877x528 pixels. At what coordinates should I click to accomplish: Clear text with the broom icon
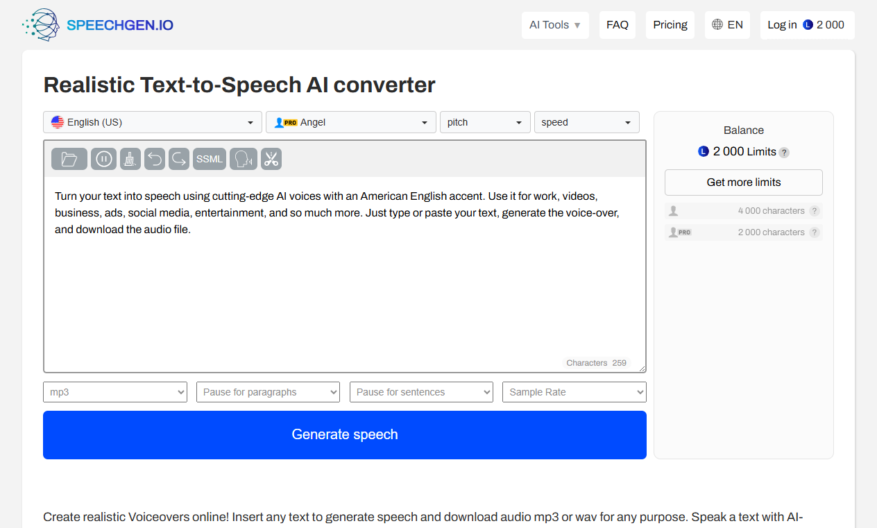130,159
